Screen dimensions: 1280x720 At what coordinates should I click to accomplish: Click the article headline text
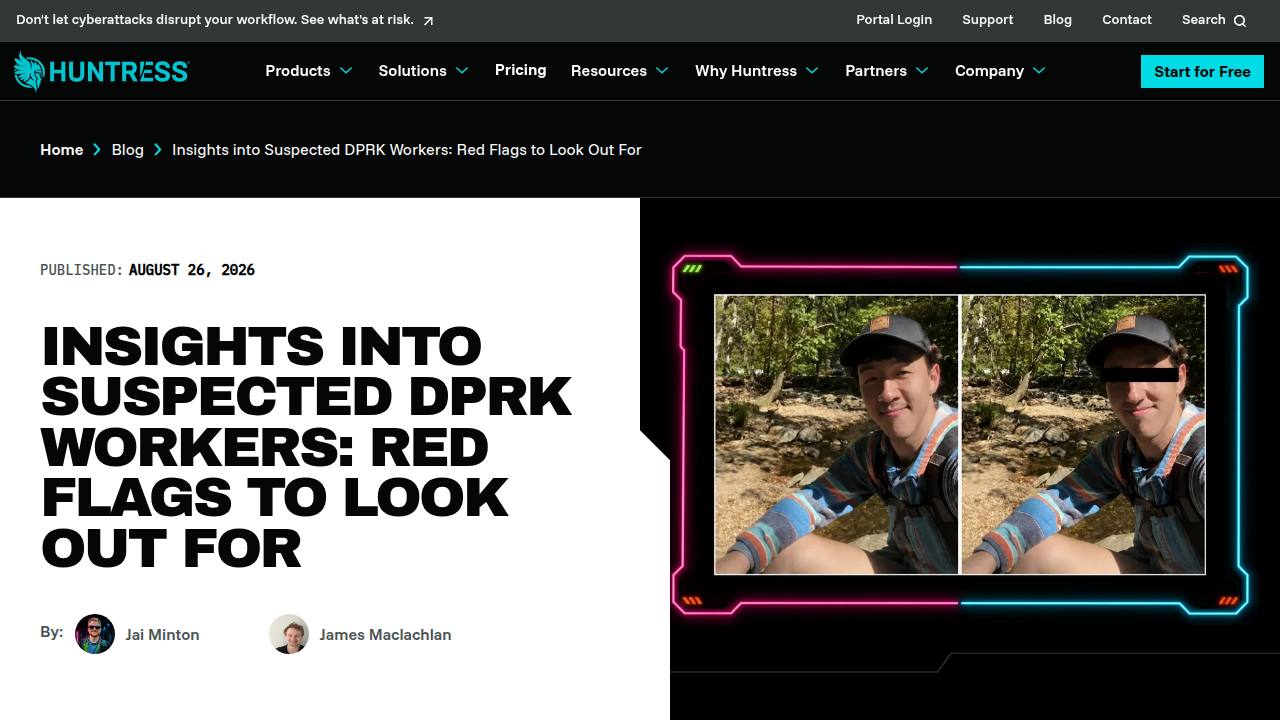pos(306,447)
